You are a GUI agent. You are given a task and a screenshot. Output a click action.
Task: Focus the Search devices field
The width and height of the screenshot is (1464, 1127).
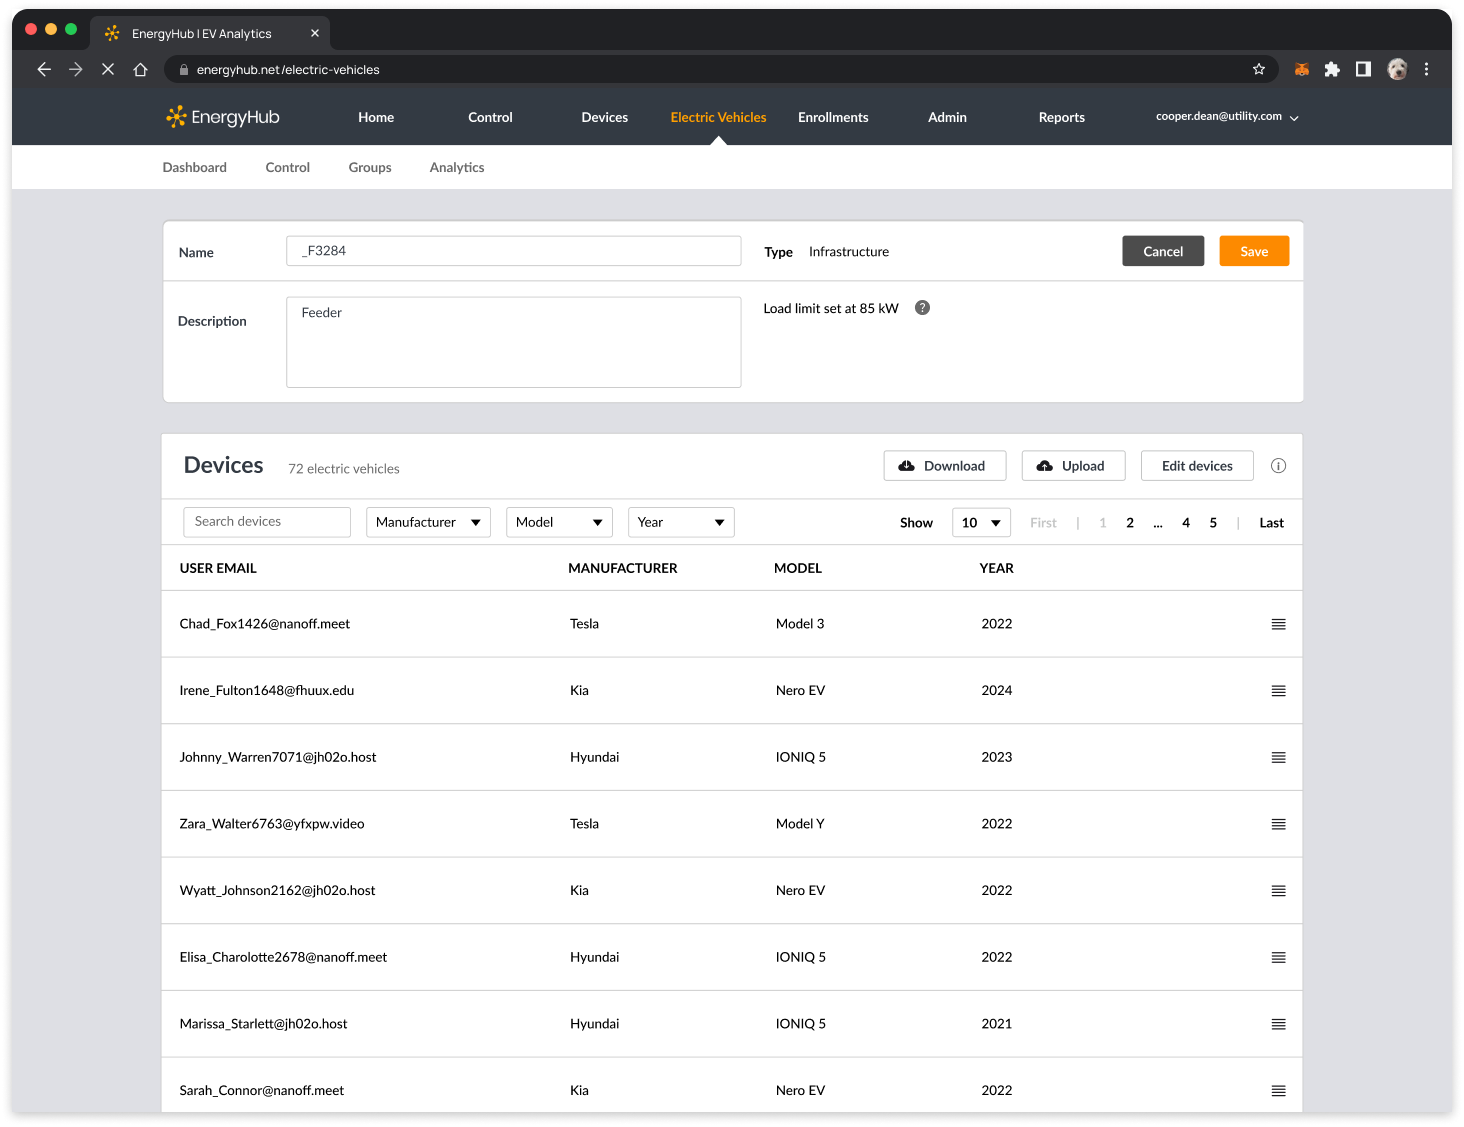pos(267,522)
